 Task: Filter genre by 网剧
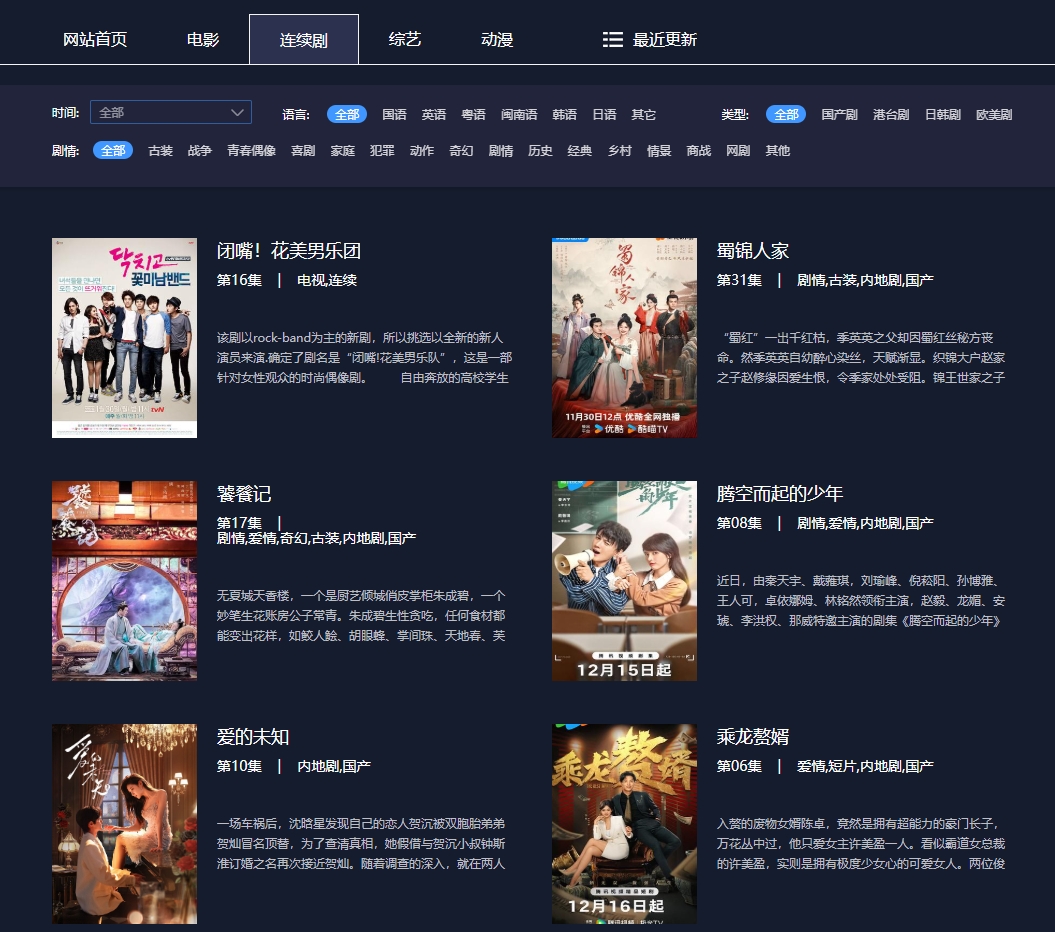click(738, 151)
